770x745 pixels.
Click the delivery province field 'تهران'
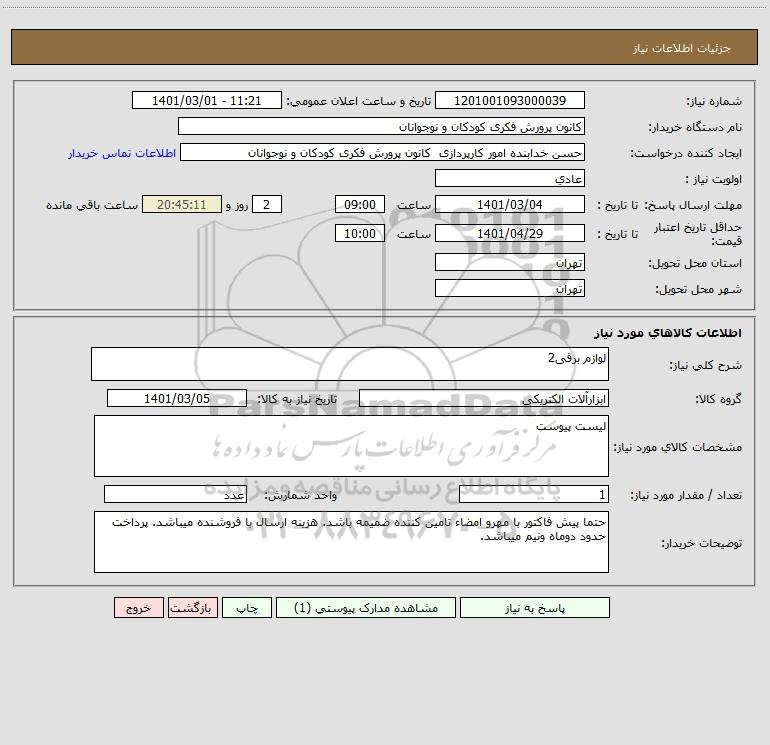click(x=510, y=263)
